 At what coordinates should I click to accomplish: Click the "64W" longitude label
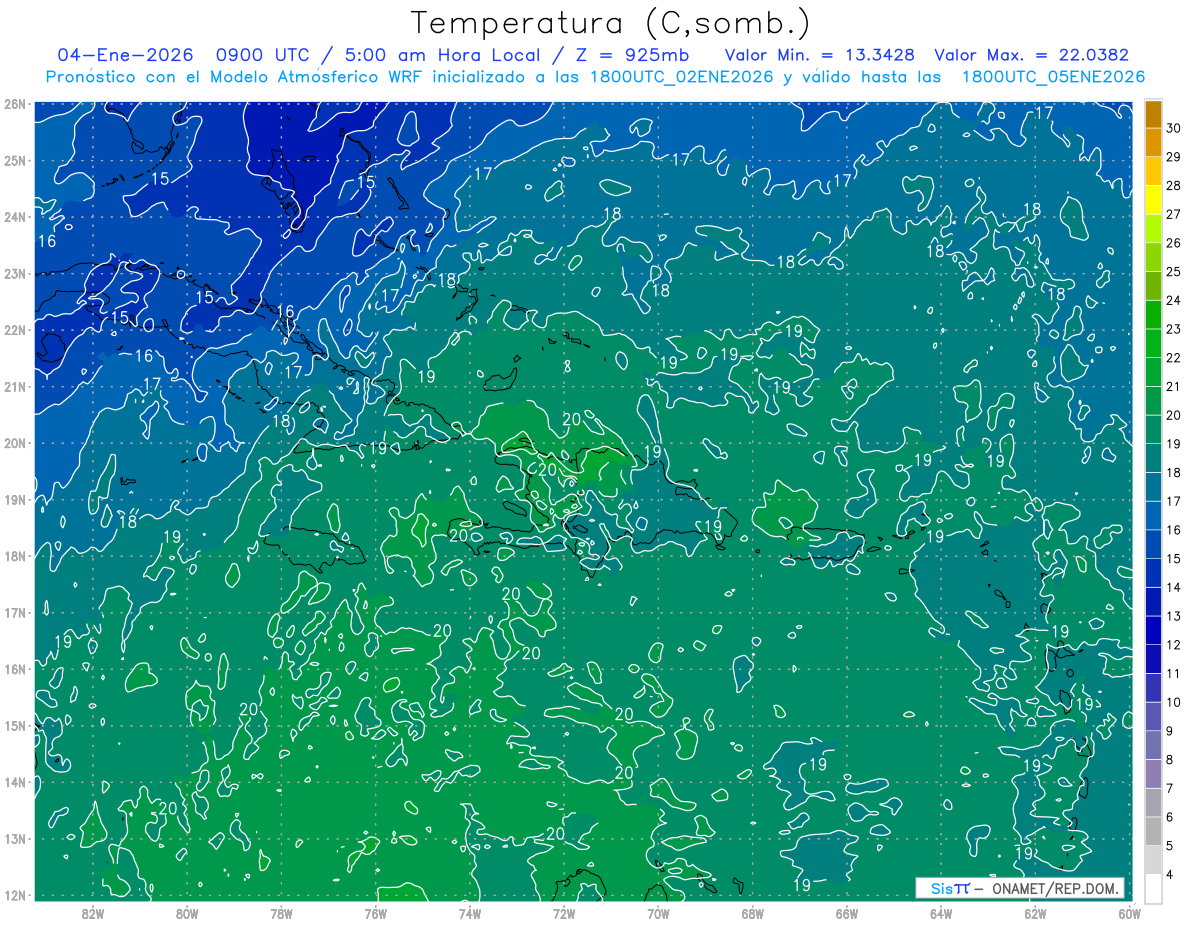[941, 913]
